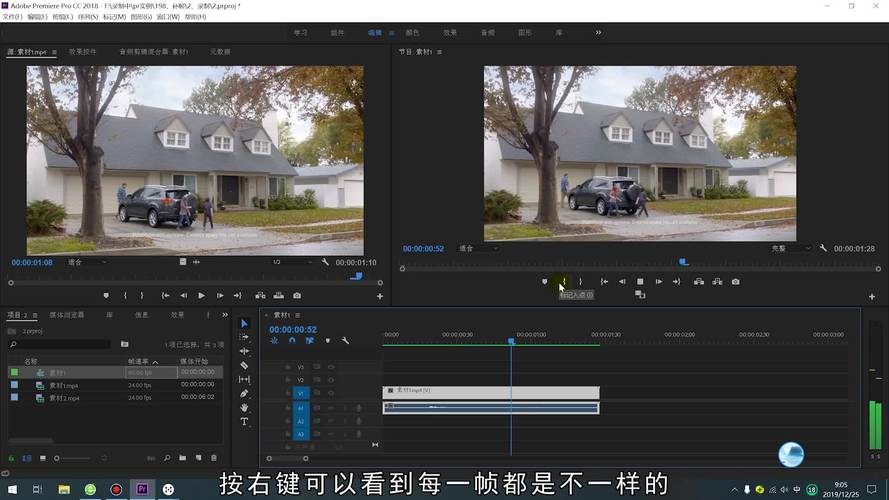Click the project panel thumbnail zoom slider
This screenshot has height=500, width=889.
pyautogui.click(x=58, y=458)
